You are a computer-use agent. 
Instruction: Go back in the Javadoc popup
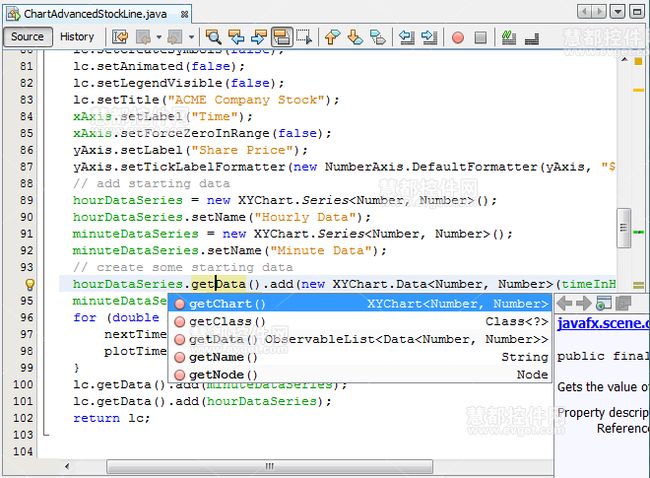point(564,303)
